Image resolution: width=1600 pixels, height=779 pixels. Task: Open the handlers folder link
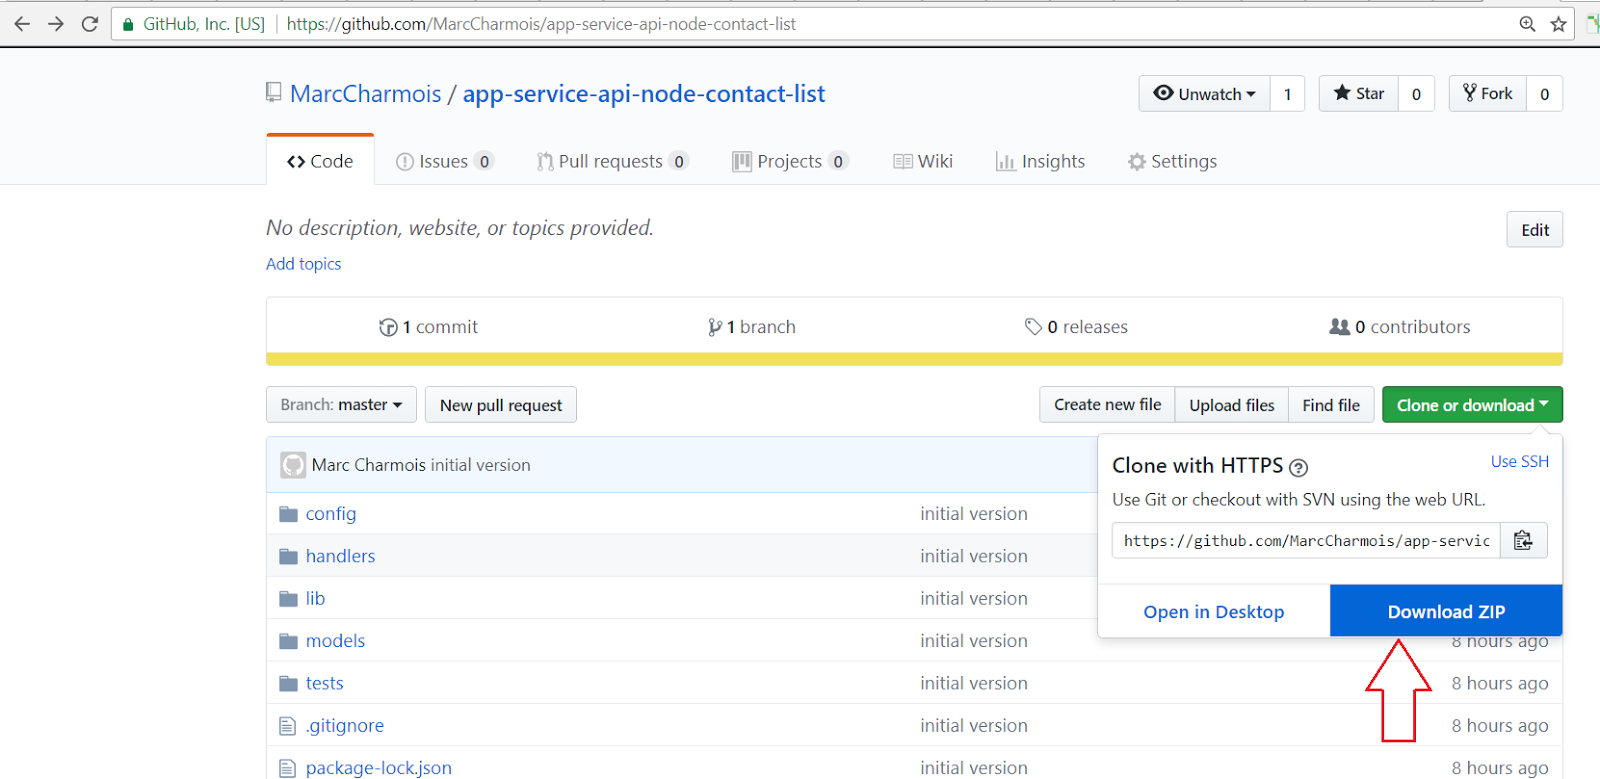[x=341, y=556]
